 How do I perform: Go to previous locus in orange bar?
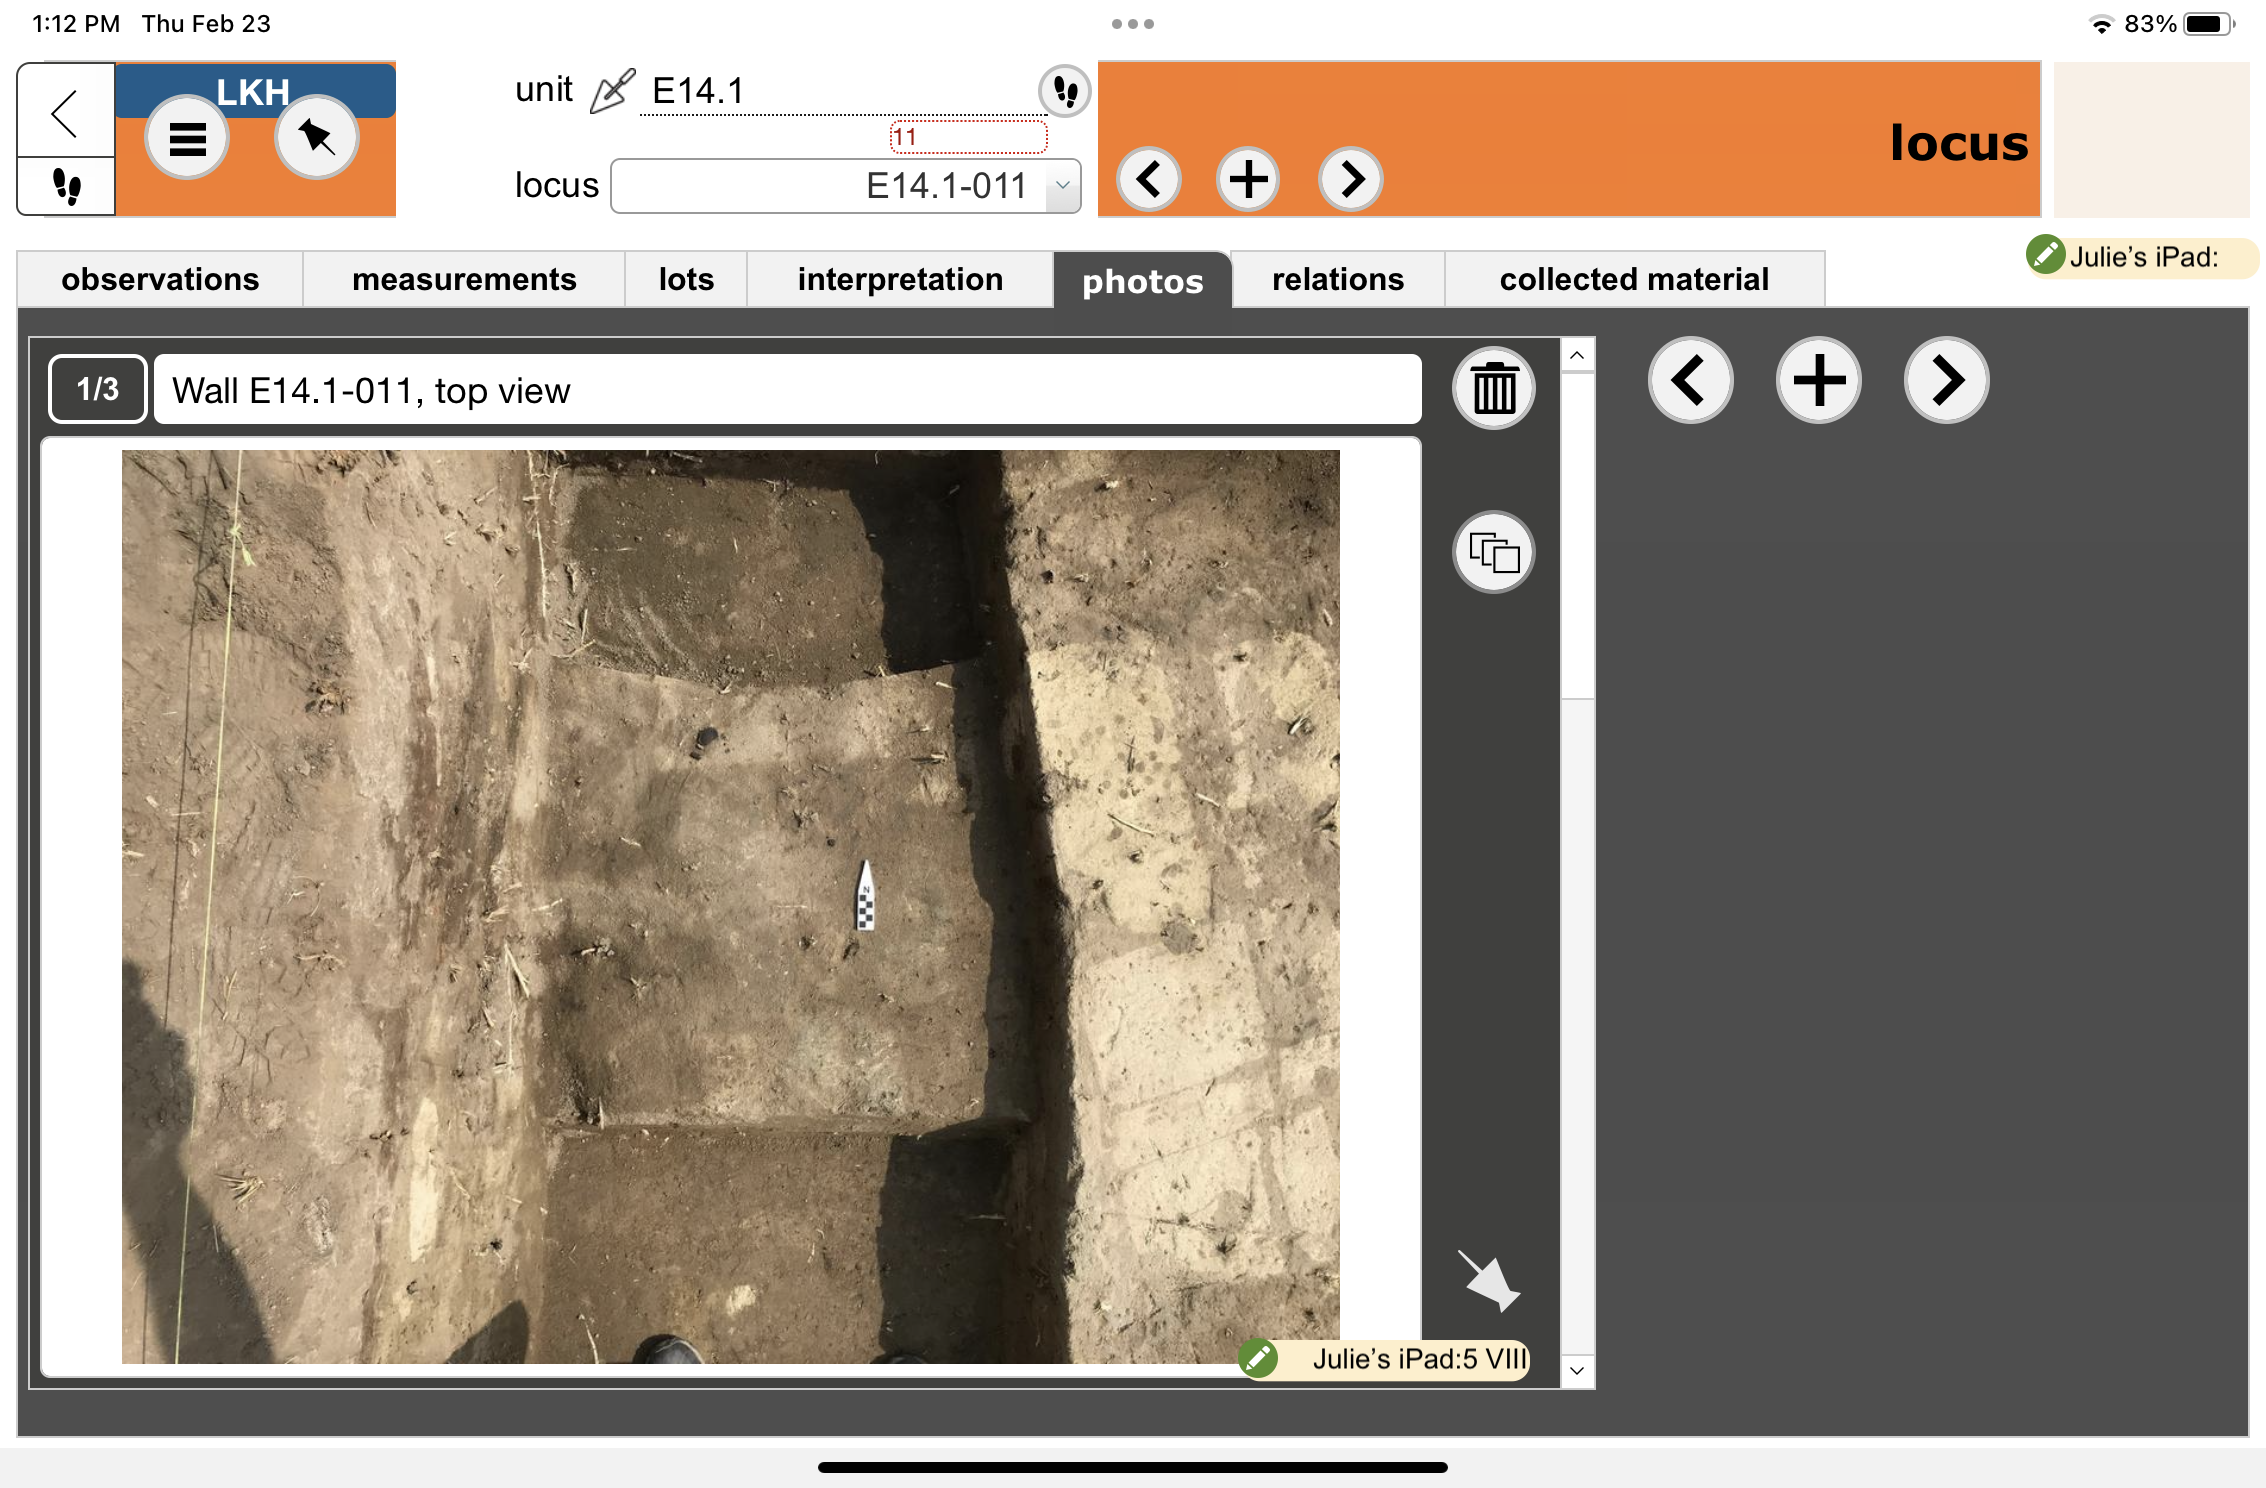(x=1149, y=180)
